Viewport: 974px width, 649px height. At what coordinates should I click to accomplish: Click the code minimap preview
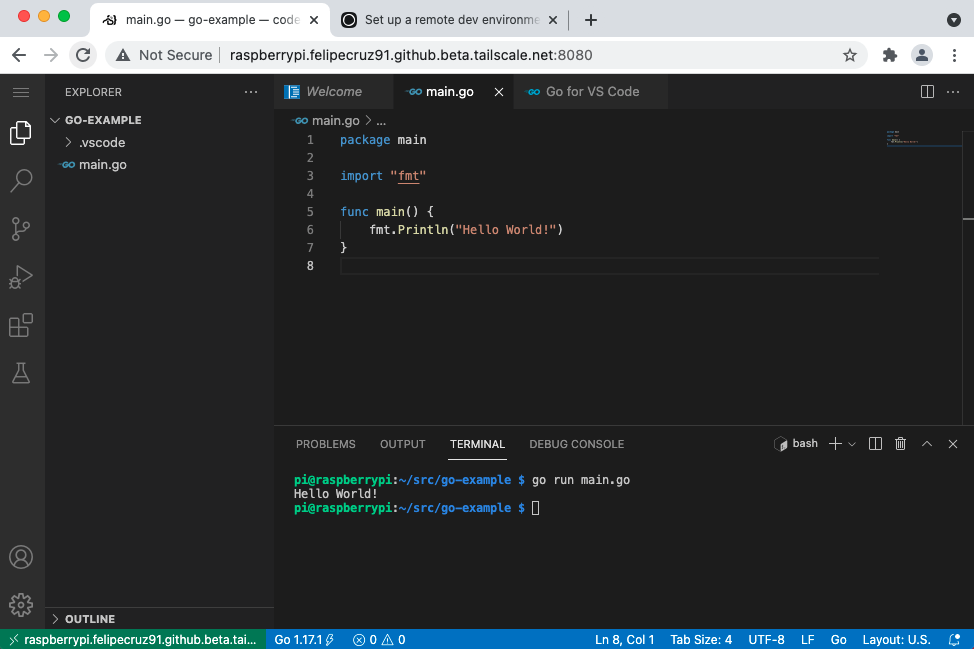(923, 138)
